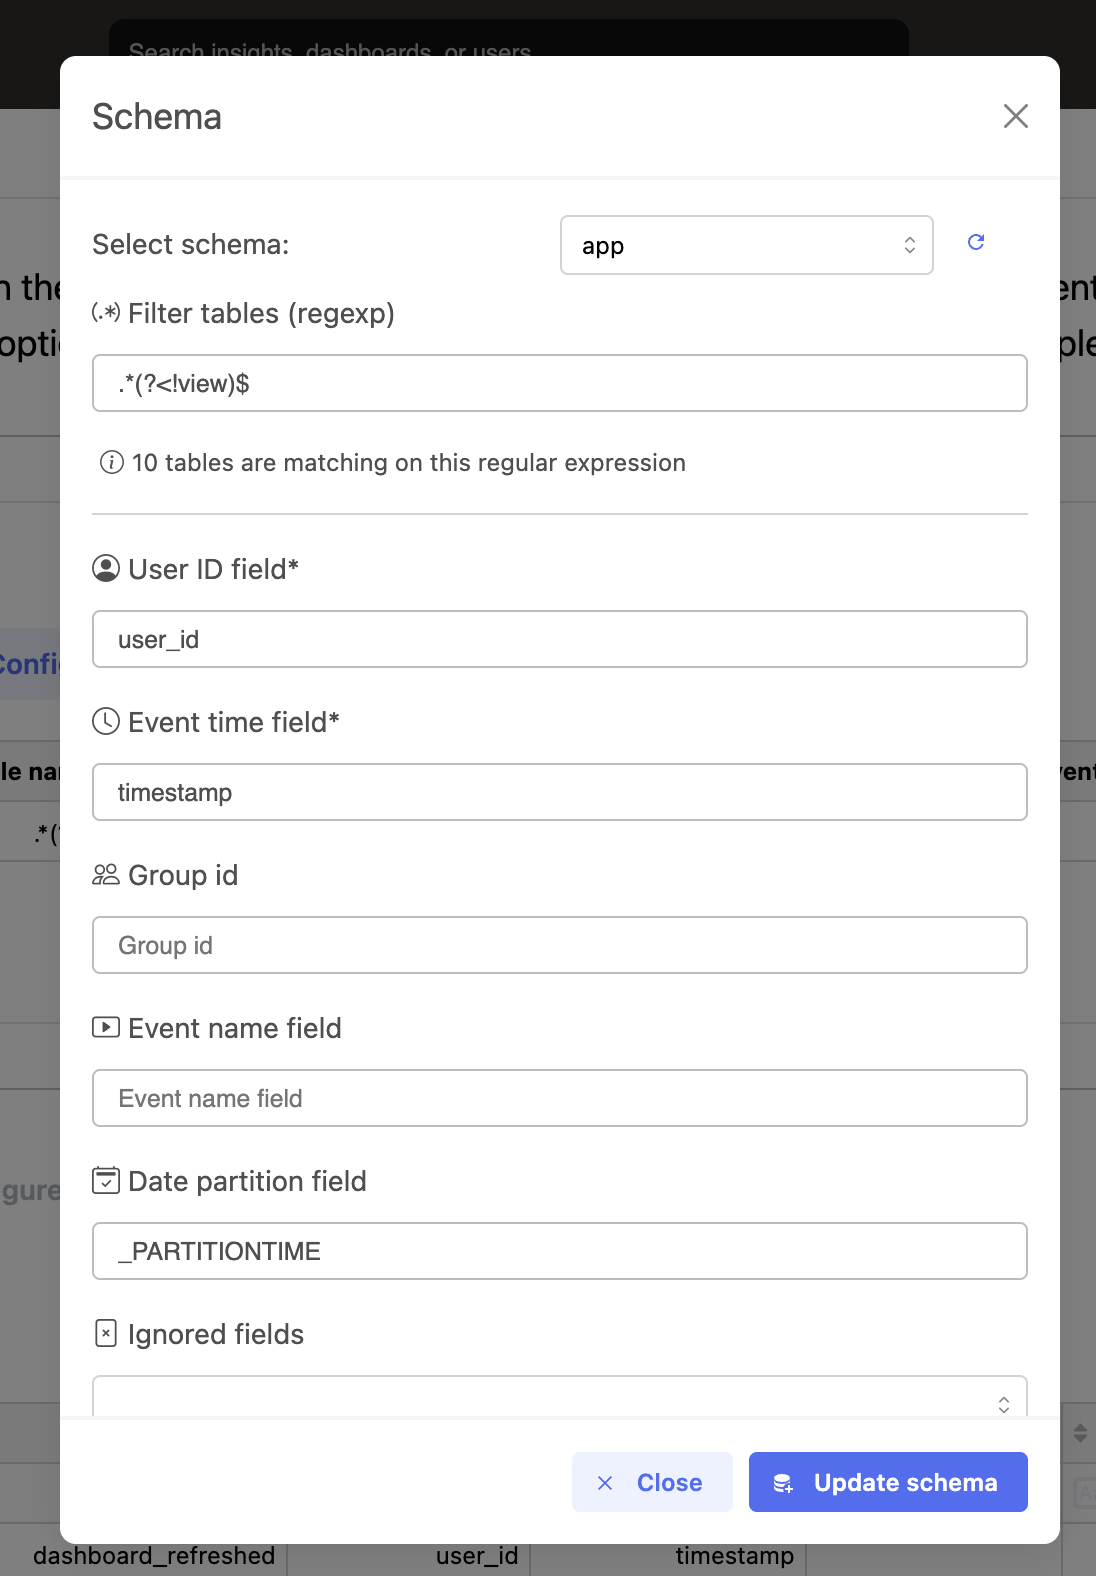Image resolution: width=1096 pixels, height=1576 pixels.
Task: Click into the User ID field input
Action: (560, 639)
